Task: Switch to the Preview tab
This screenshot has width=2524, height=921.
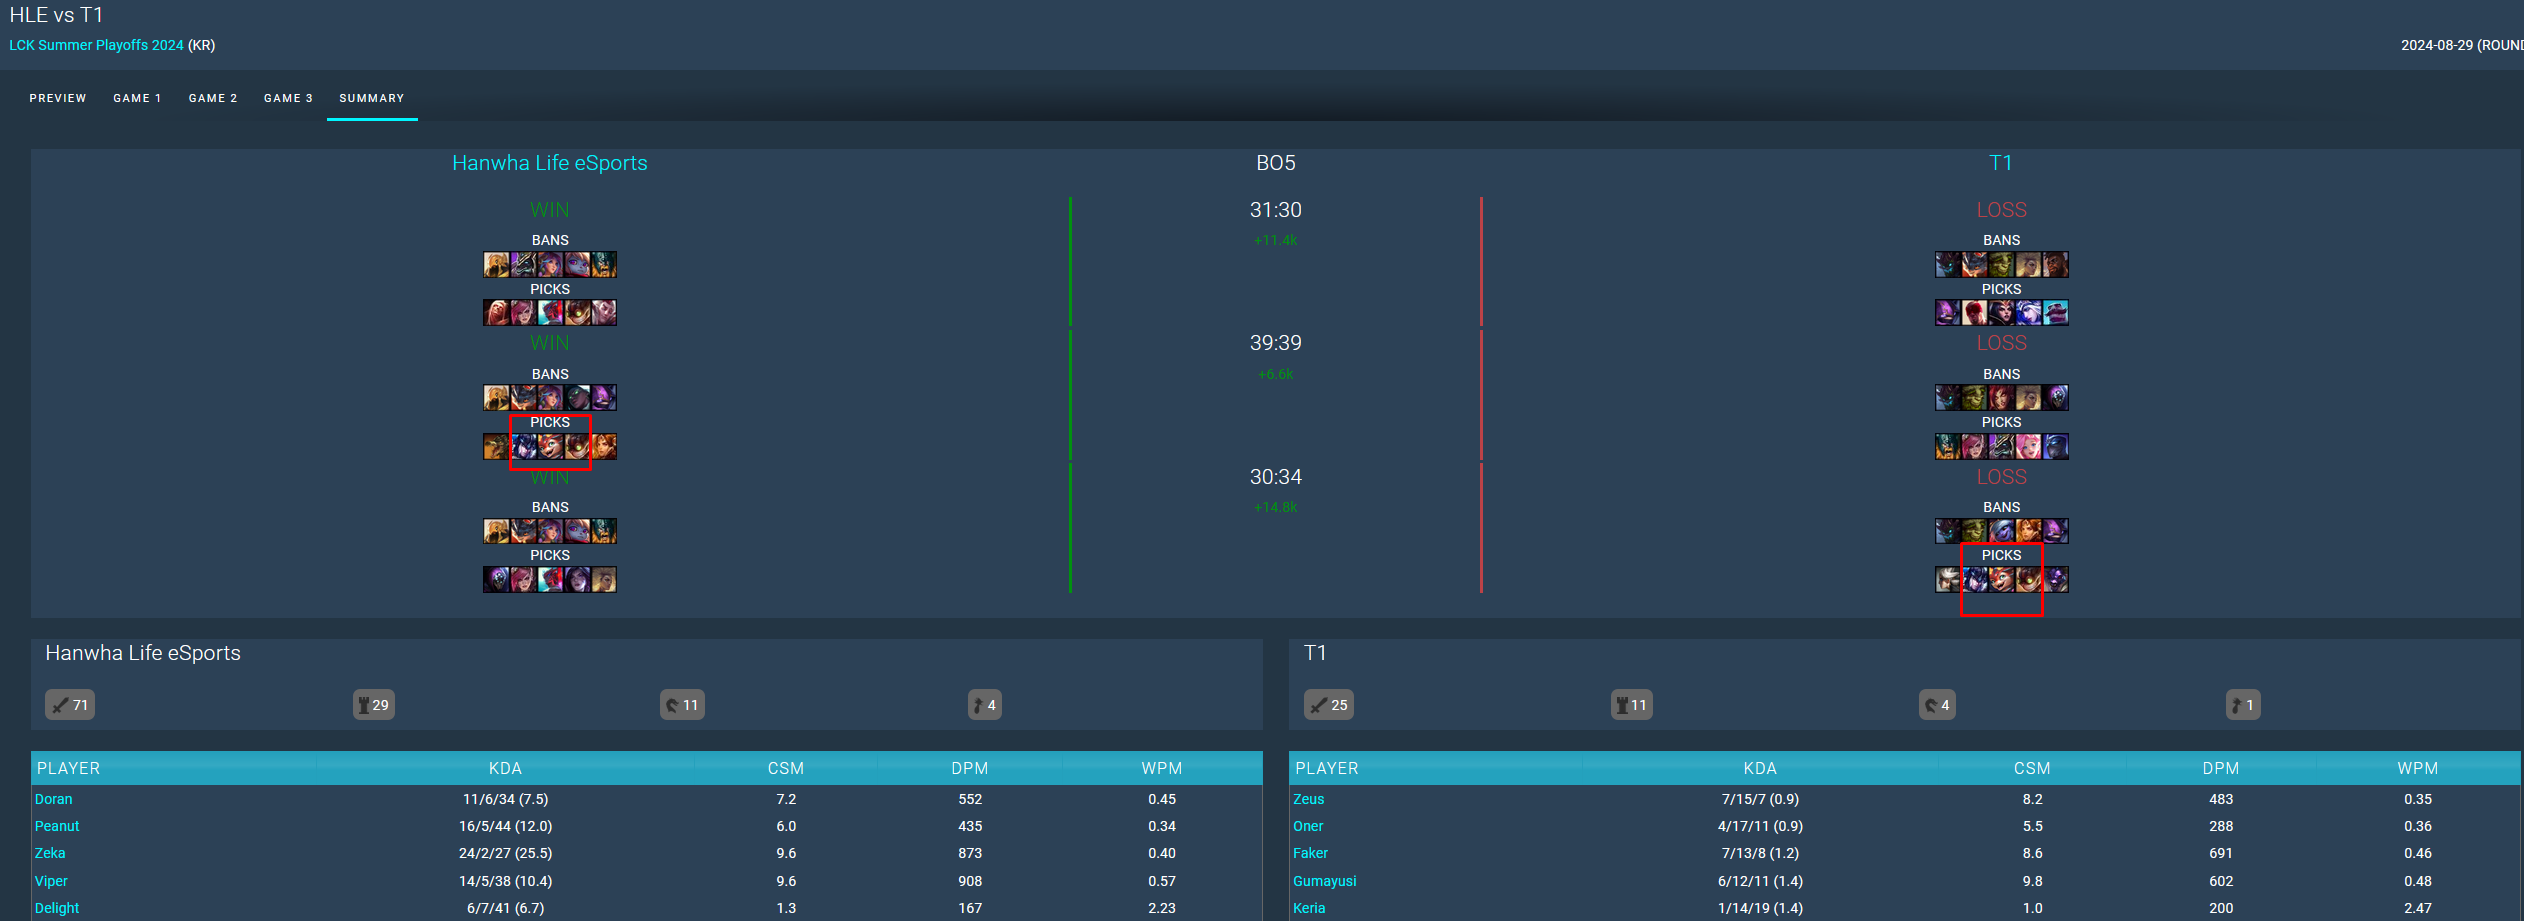Action: click(x=58, y=98)
